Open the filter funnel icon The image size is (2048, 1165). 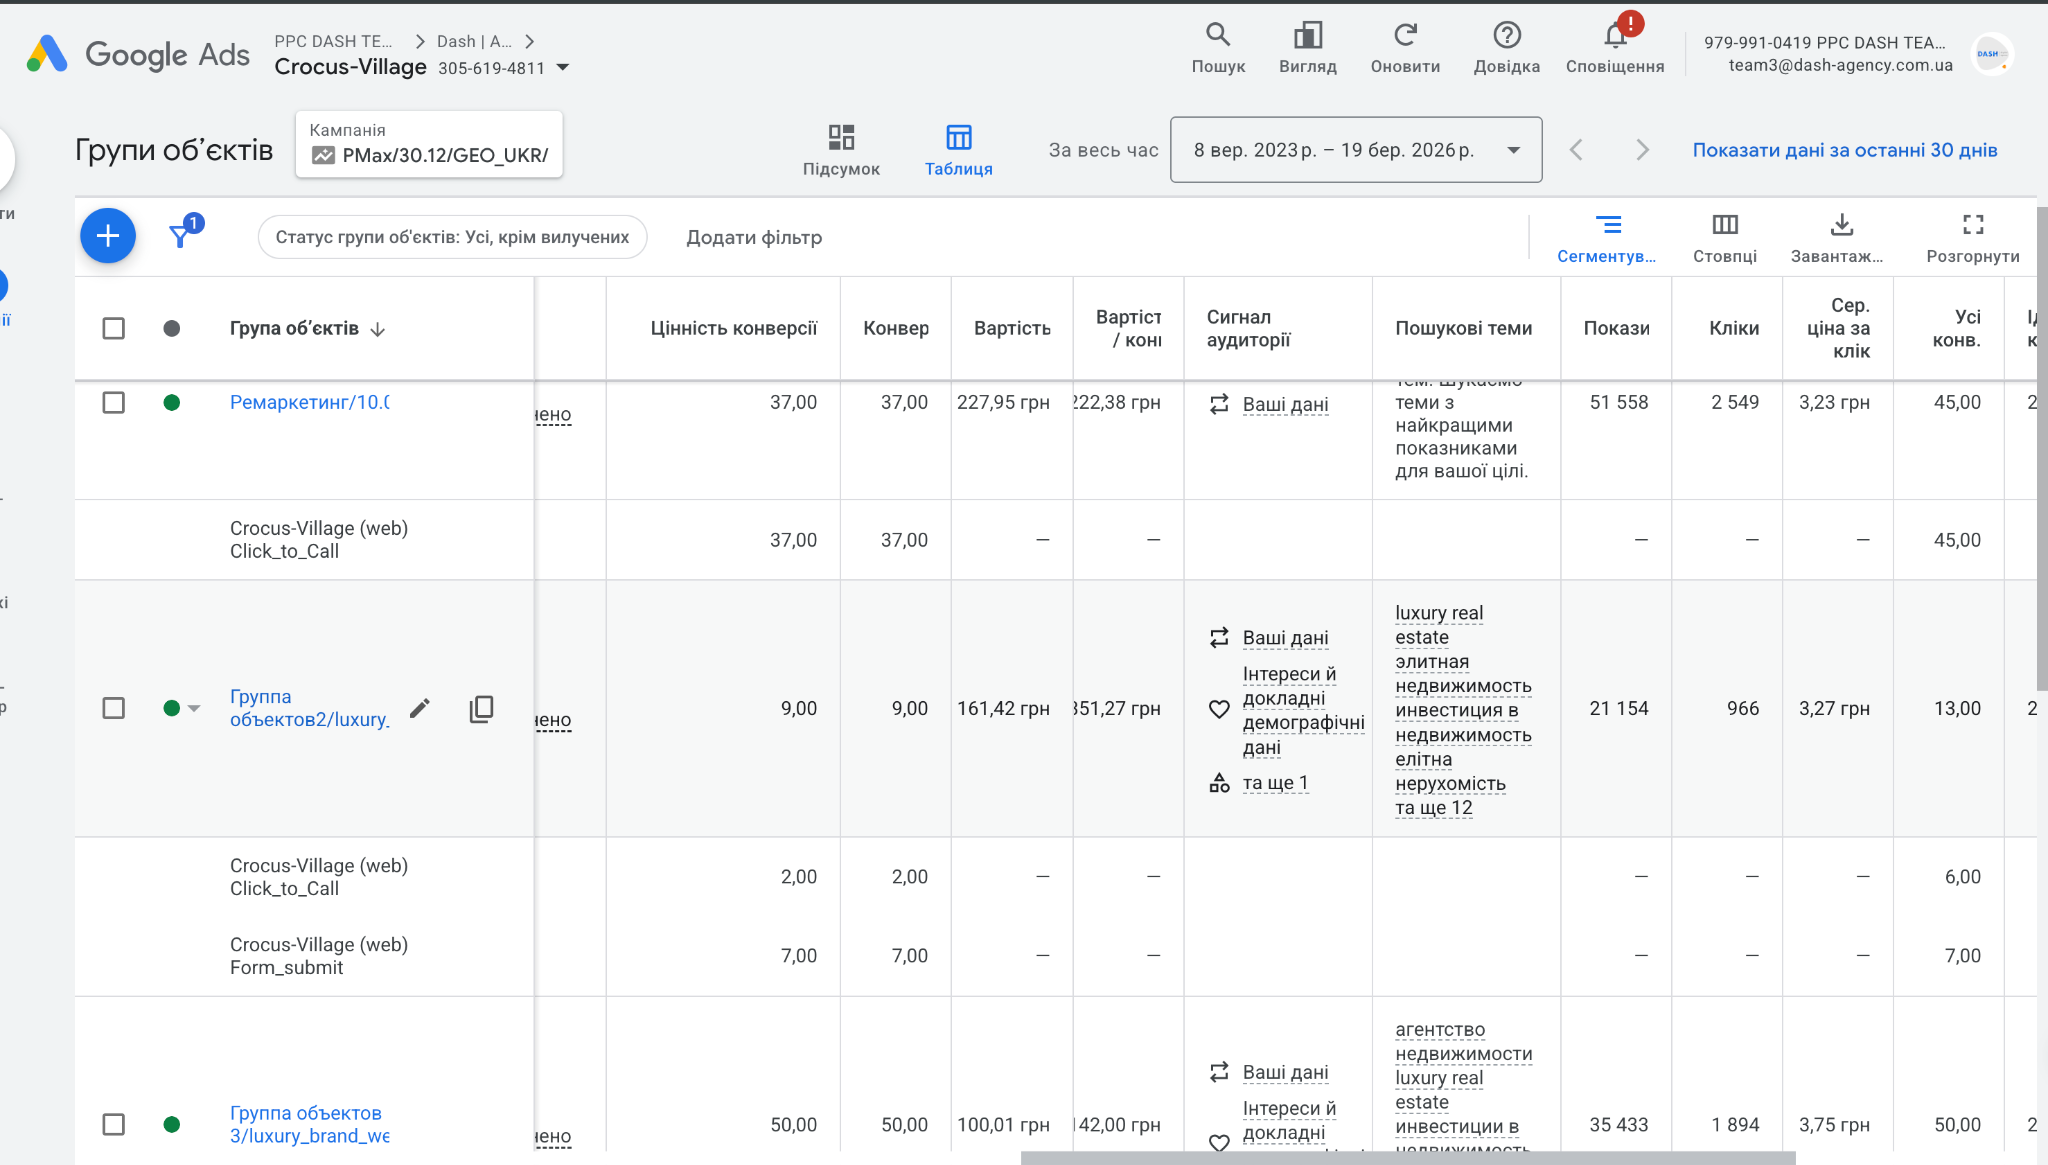(x=181, y=236)
